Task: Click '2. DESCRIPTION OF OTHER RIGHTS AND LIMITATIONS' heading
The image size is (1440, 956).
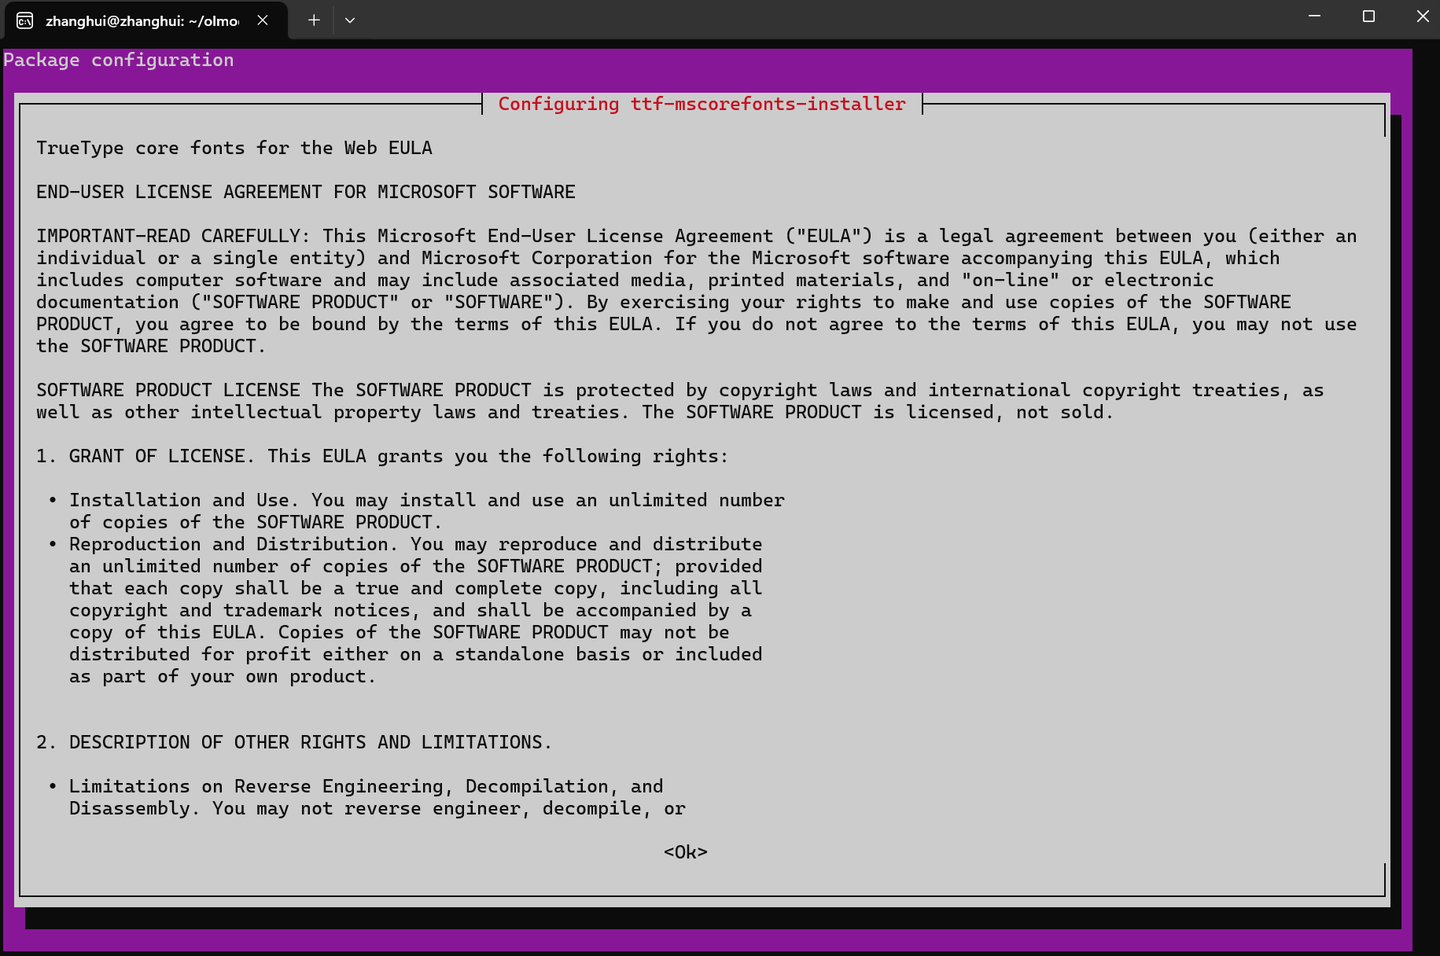Action: (294, 742)
